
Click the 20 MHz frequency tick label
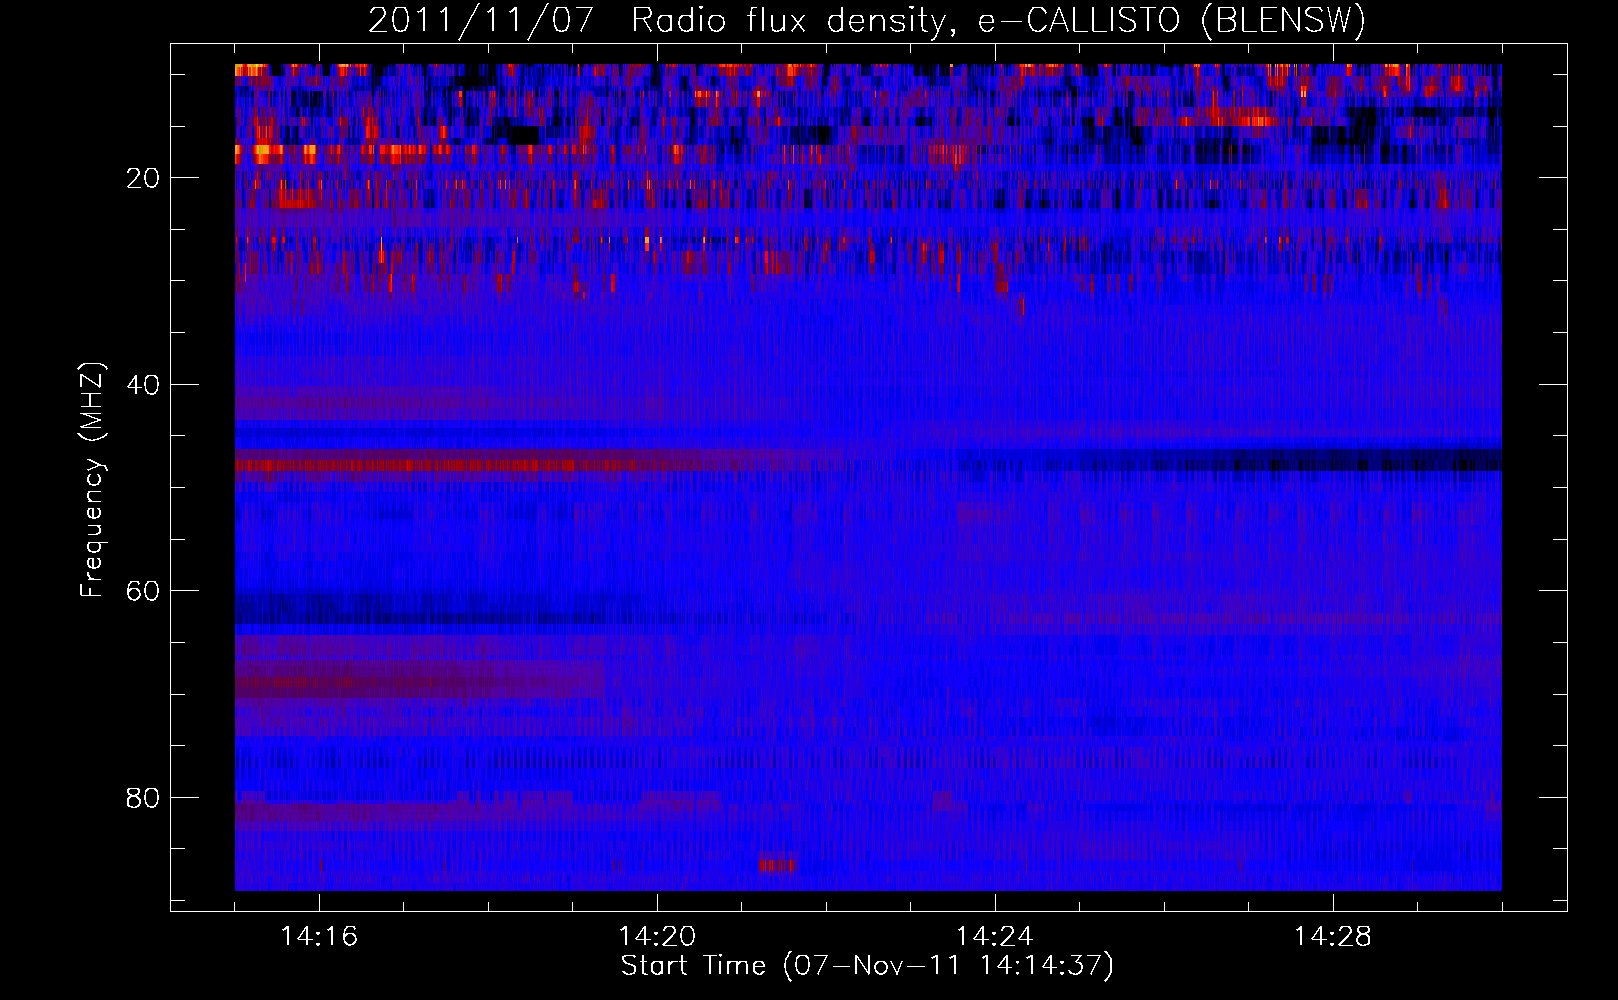[x=143, y=178]
